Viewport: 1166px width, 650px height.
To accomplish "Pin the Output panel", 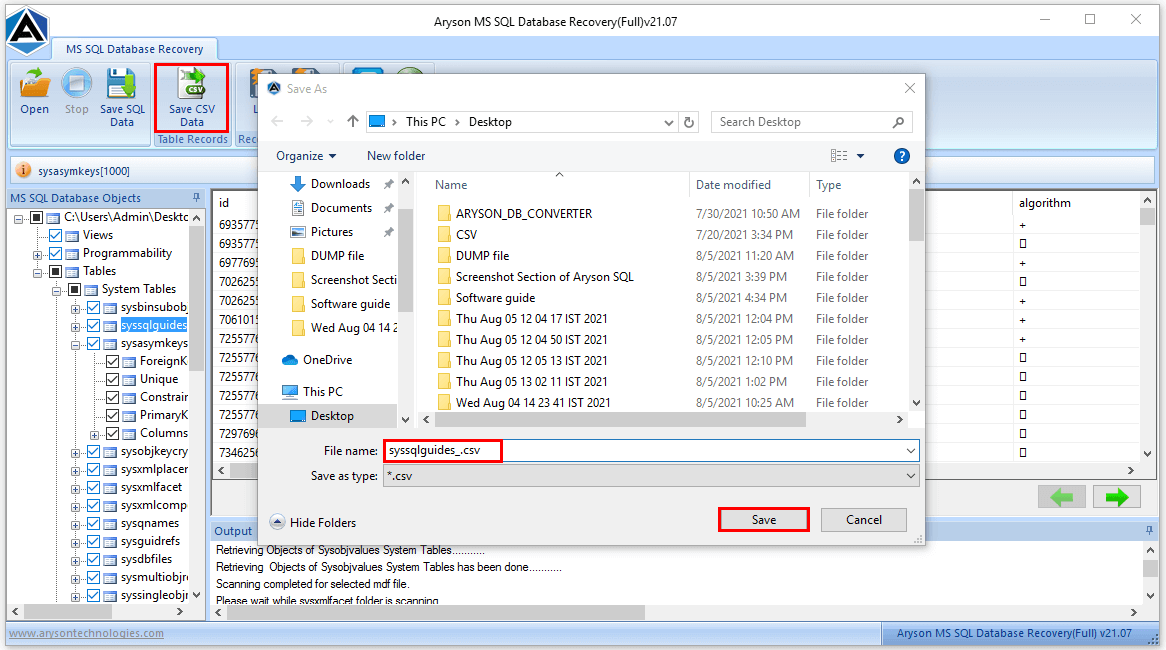I will click(x=1149, y=530).
